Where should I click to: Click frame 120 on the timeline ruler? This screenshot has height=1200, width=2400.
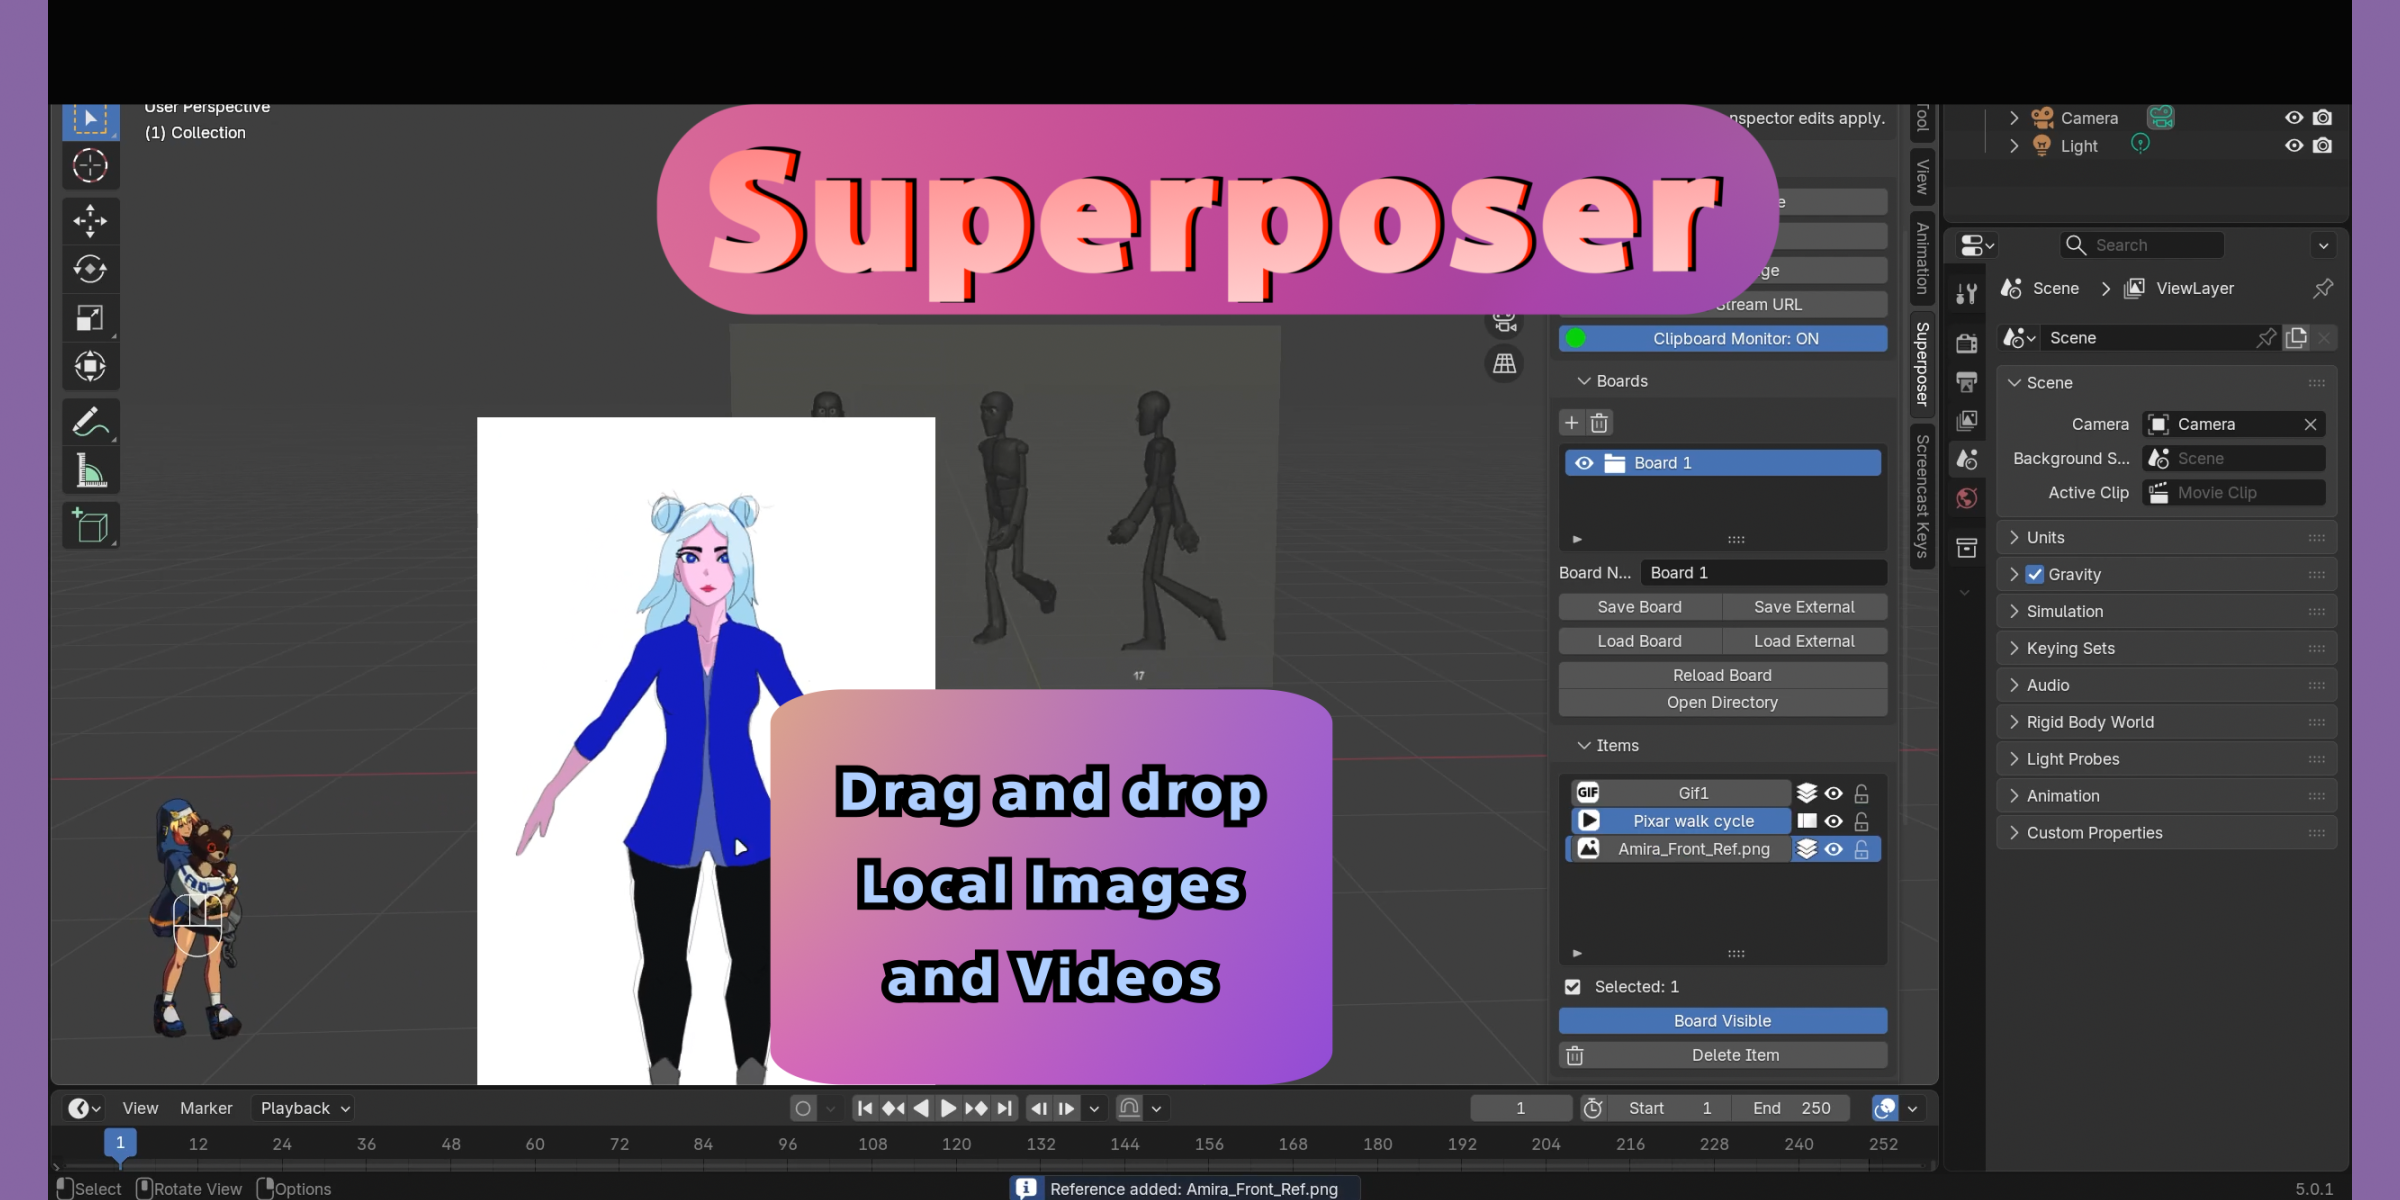tap(956, 1144)
